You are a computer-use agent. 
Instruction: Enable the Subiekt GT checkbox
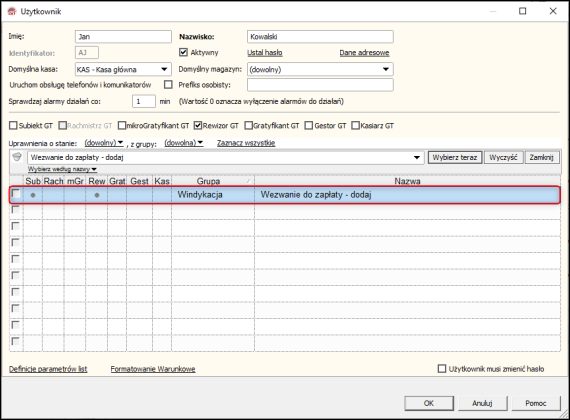(13, 125)
